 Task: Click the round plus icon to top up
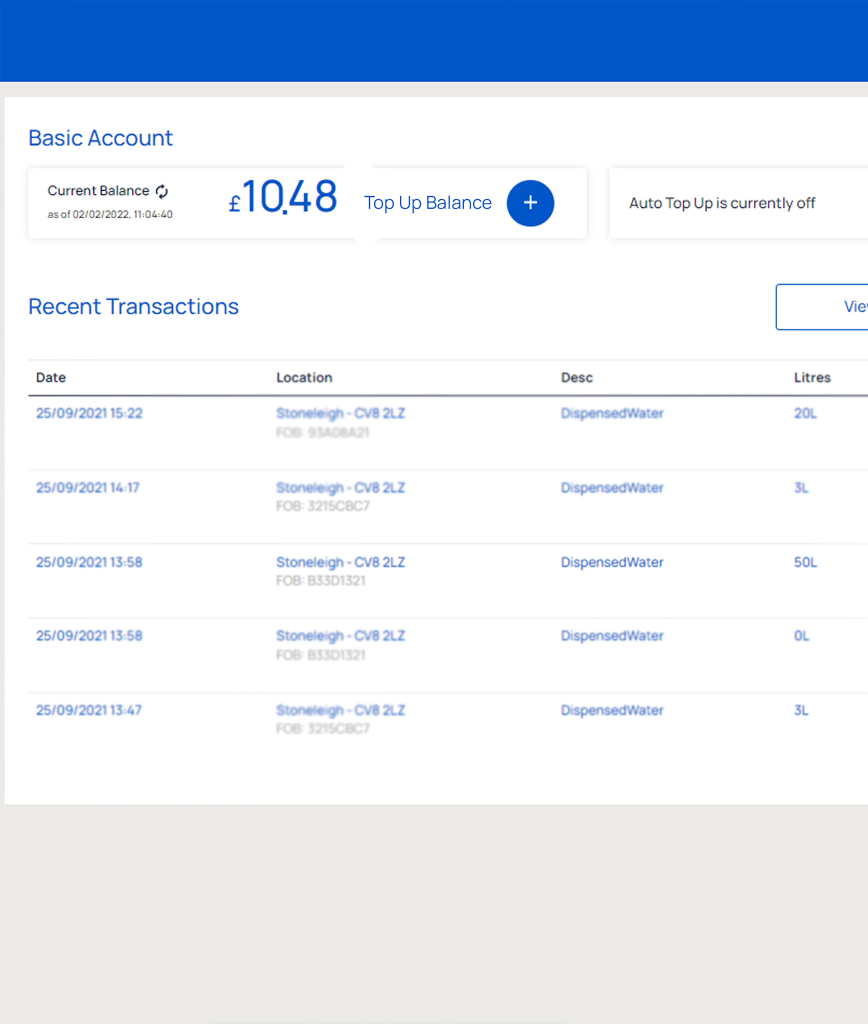tap(530, 203)
